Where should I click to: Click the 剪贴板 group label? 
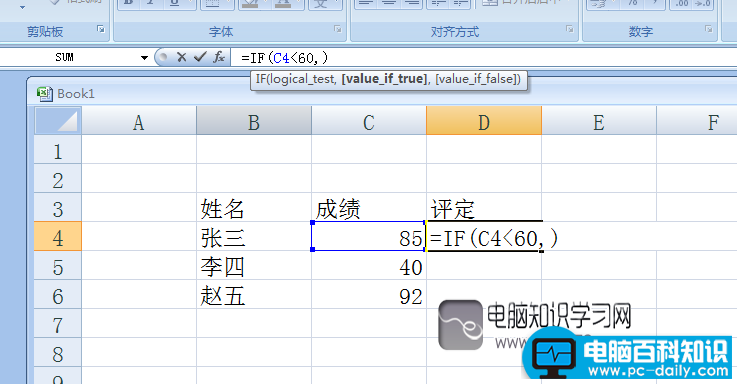(45, 31)
